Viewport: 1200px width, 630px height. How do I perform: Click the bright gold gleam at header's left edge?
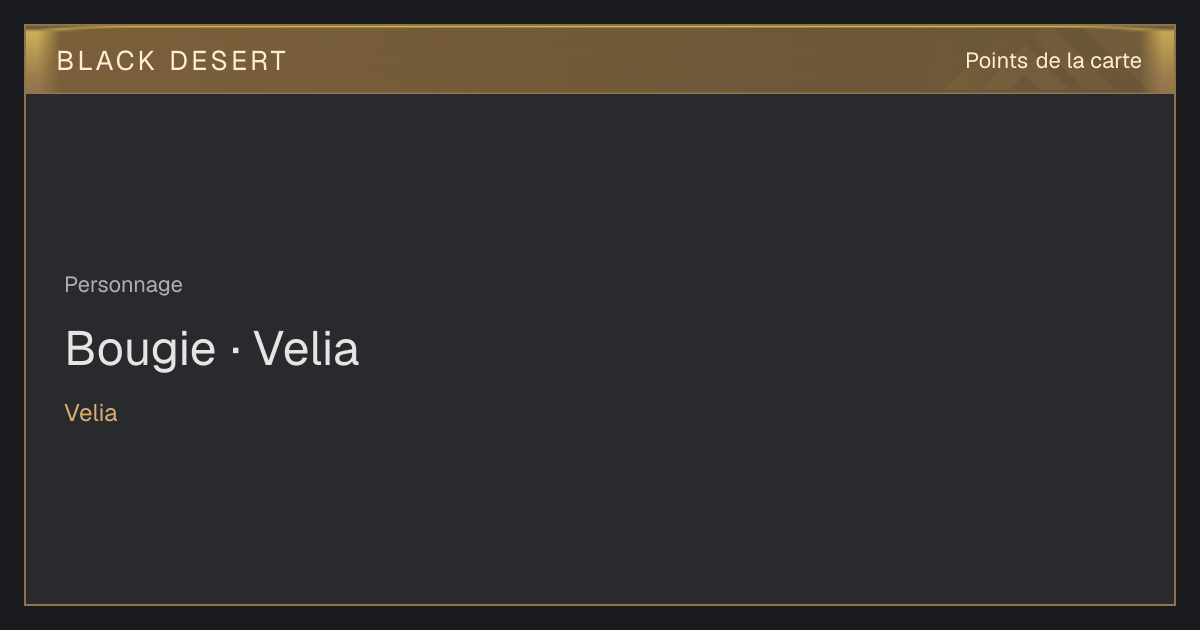(x=35, y=60)
